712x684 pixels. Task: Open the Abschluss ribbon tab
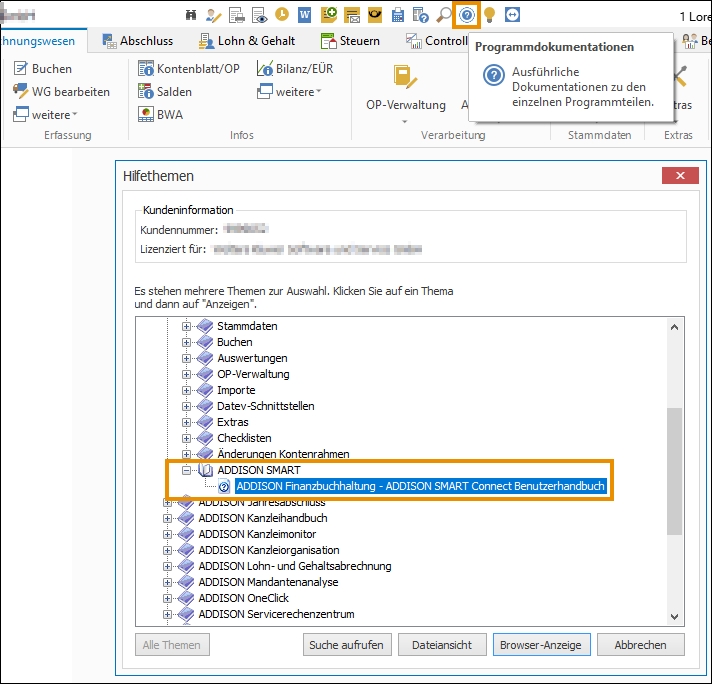(138, 41)
